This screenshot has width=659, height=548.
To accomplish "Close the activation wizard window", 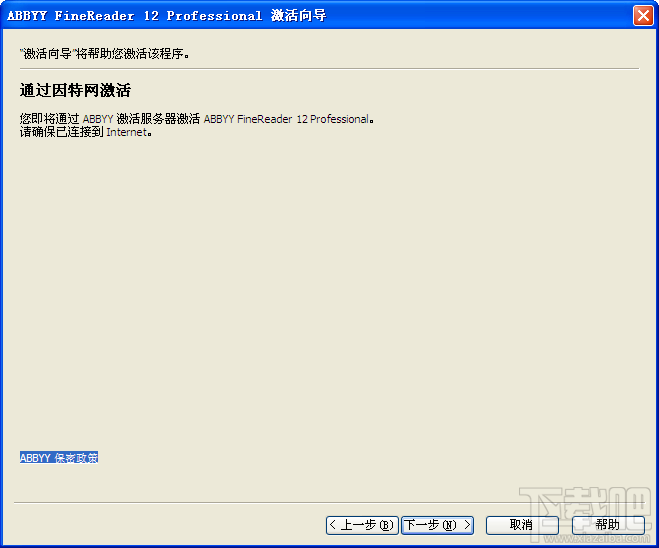I will (x=643, y=16).
